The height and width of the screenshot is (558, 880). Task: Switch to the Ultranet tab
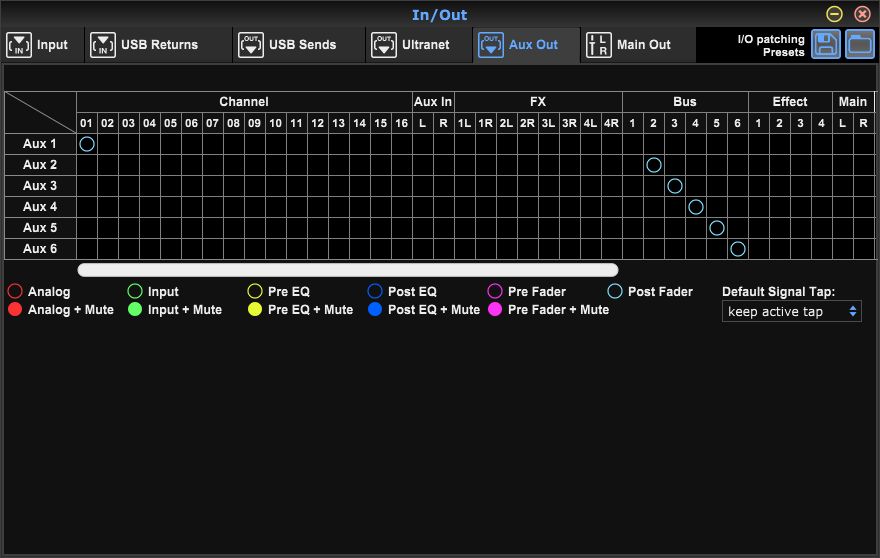point(425,45)
